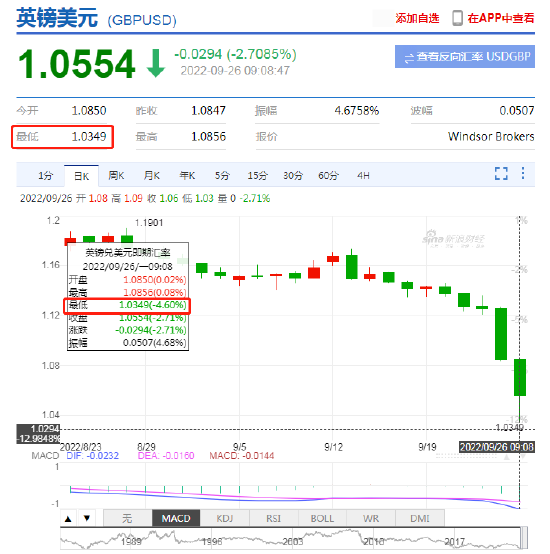Switch to the 60分 chart tab
Image resolution: width=550 pixels, height=554 pixels.
pyautogui.click(x=328, y=176)
